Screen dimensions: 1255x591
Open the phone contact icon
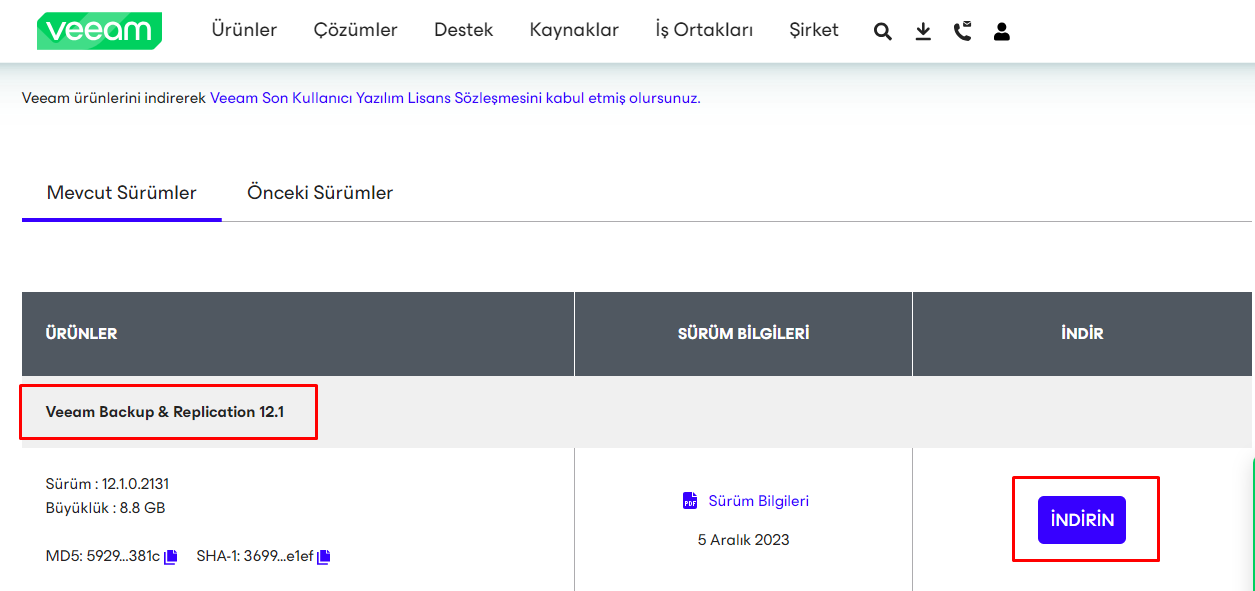click(962, 32)
